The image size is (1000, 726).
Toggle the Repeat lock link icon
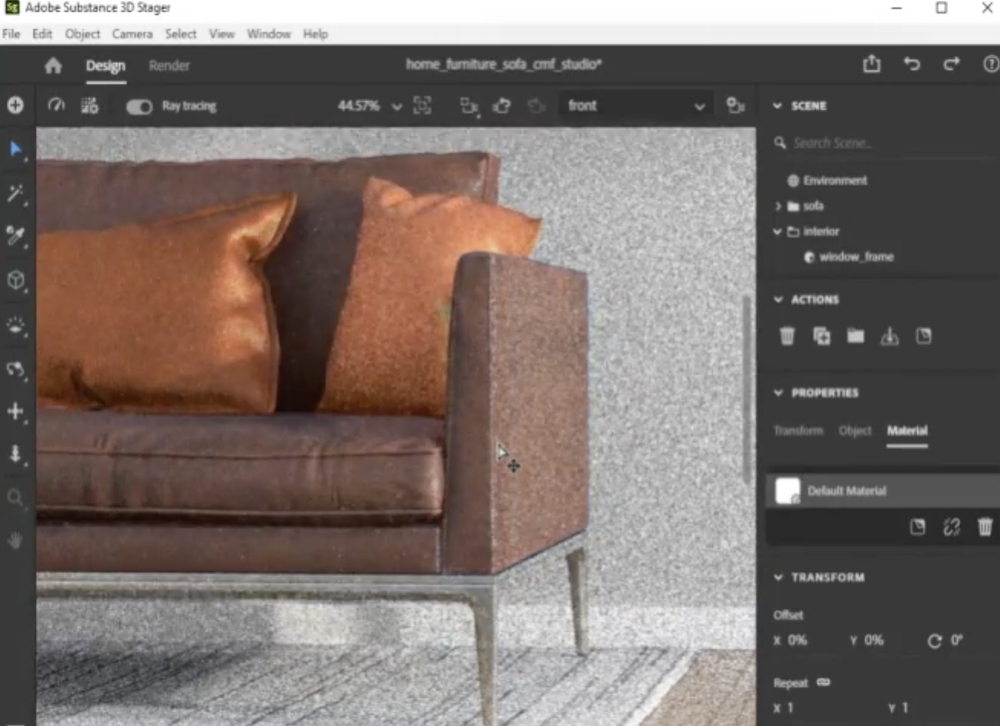(x=823, y=682)
